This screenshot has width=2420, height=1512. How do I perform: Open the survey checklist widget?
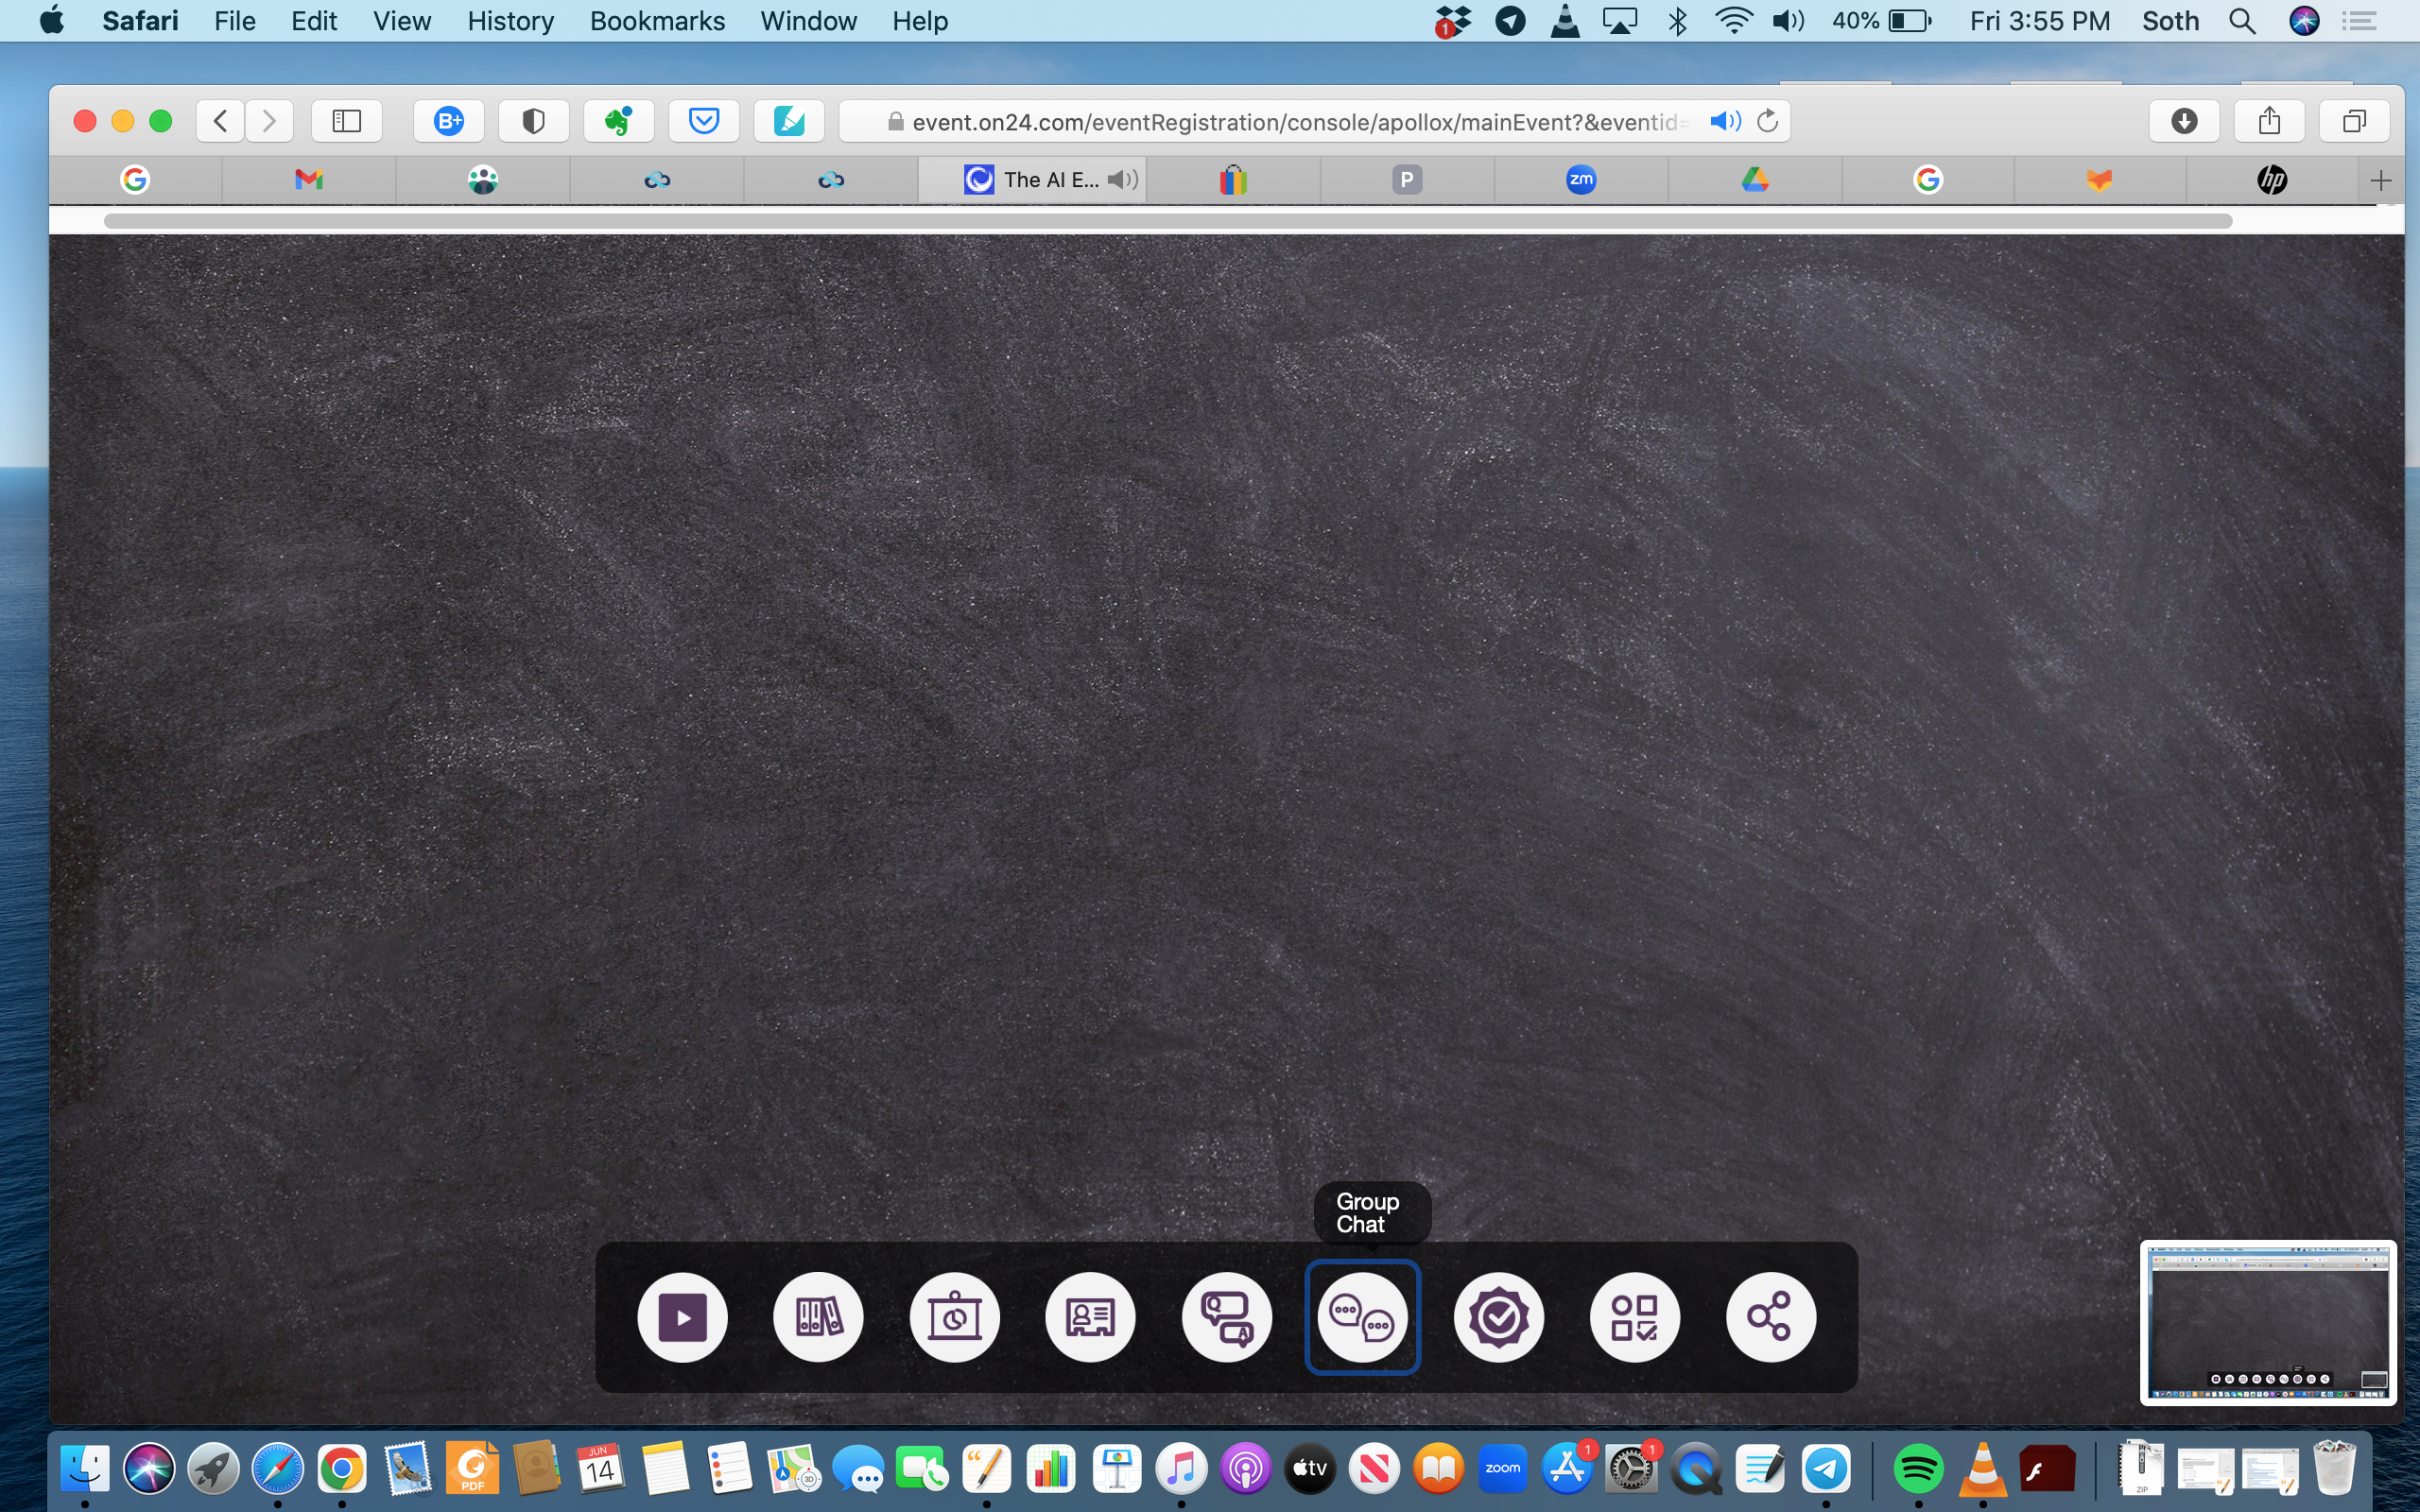tap(1634, 1317)
